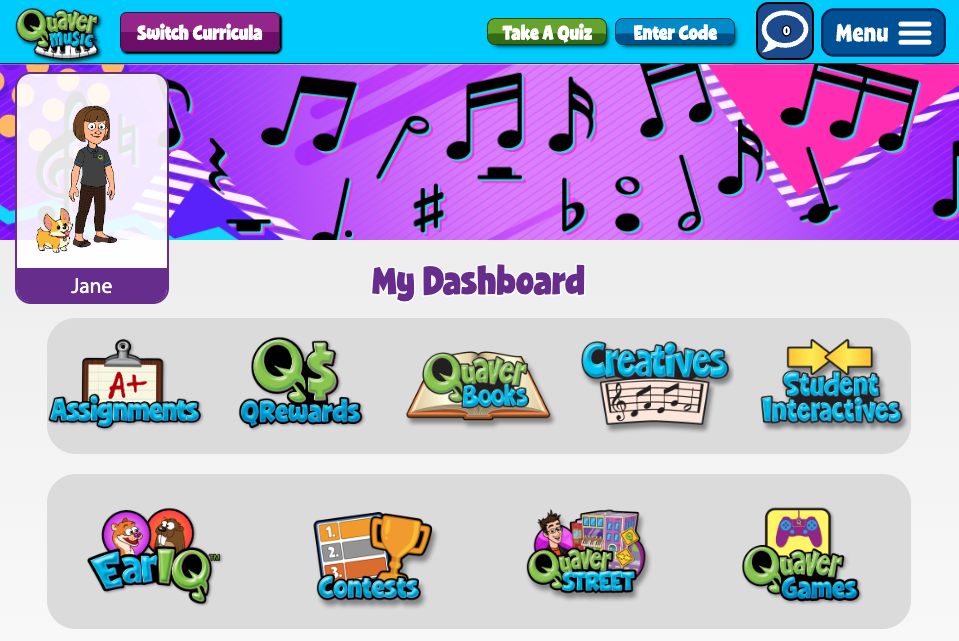The width and height of the screenshot is (959, 641).
Task: Click the Jane name label
Action: (92, 286)
